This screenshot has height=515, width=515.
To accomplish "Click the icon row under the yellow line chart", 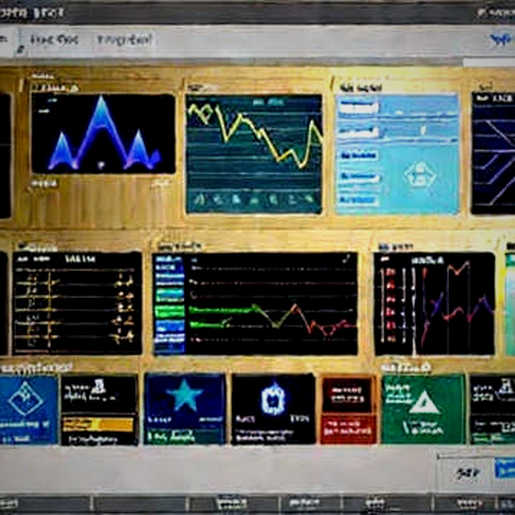I will point(254,199).
